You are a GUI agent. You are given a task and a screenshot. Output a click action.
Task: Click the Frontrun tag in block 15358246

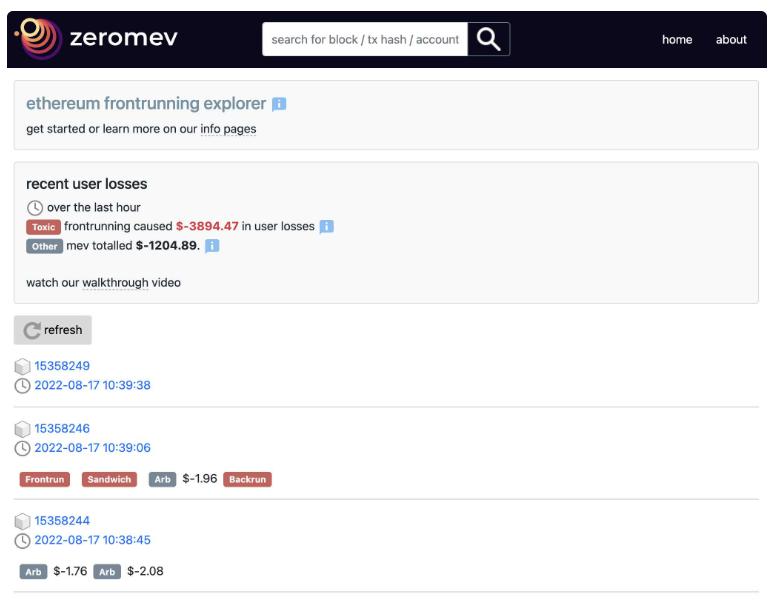click(x=44, y=480)
